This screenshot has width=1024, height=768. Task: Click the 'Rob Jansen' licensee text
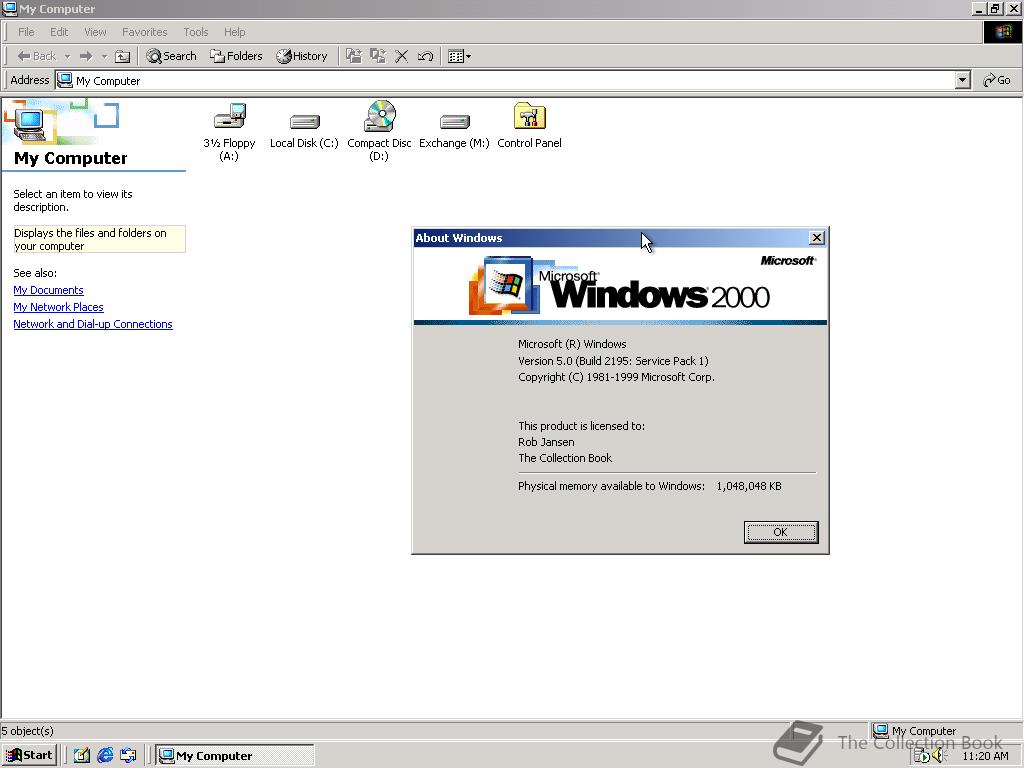coord(546,442)
